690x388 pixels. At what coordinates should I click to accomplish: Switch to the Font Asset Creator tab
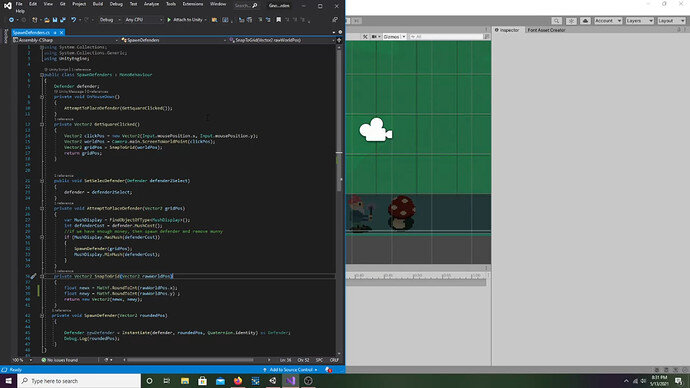(x=546, y=30)
